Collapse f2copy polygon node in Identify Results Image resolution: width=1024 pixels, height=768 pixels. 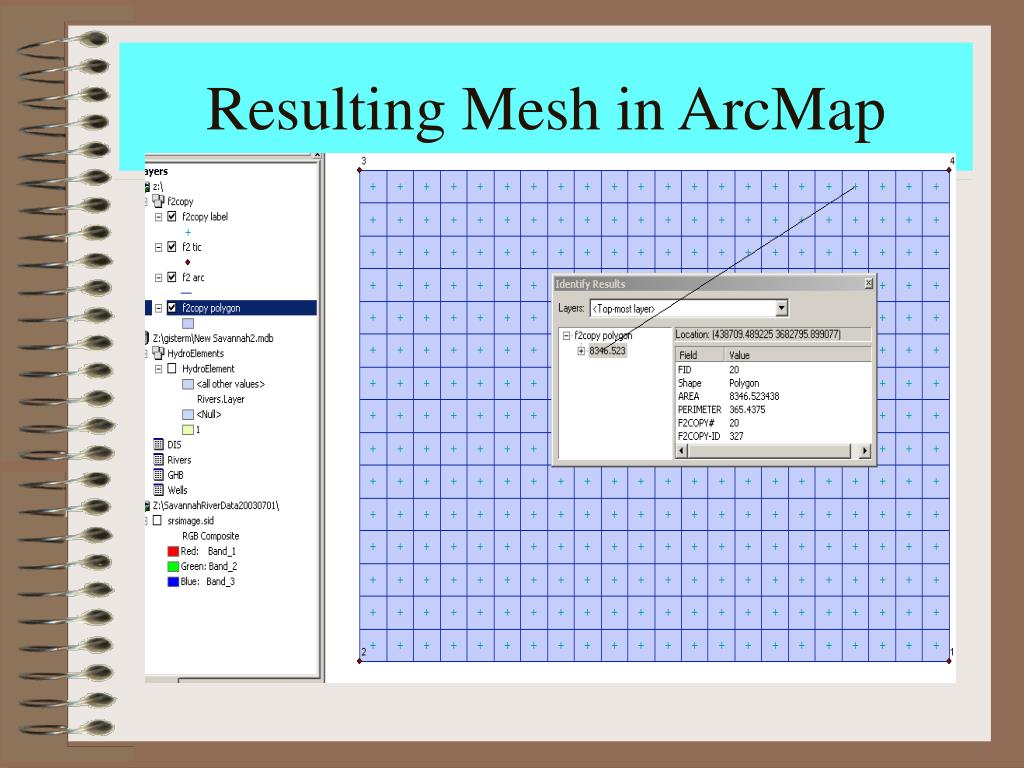coord(566,336)
